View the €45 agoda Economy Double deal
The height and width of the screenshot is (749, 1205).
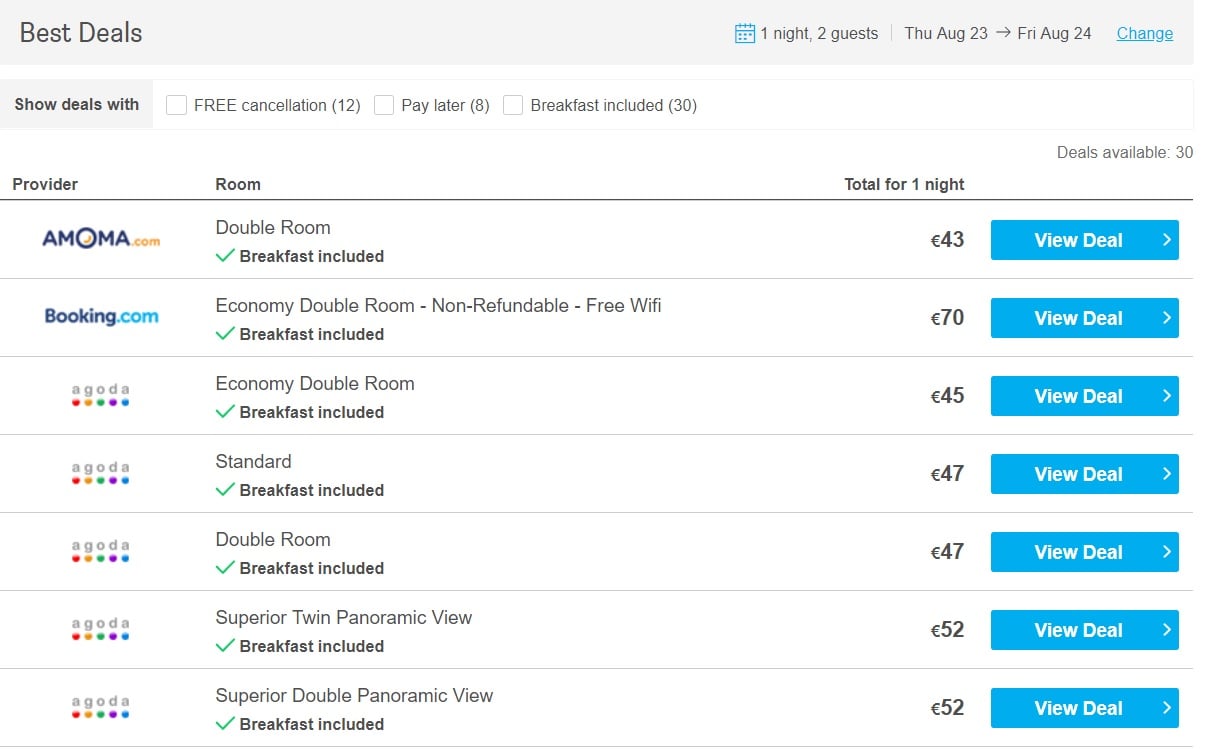coord(1084,396)
